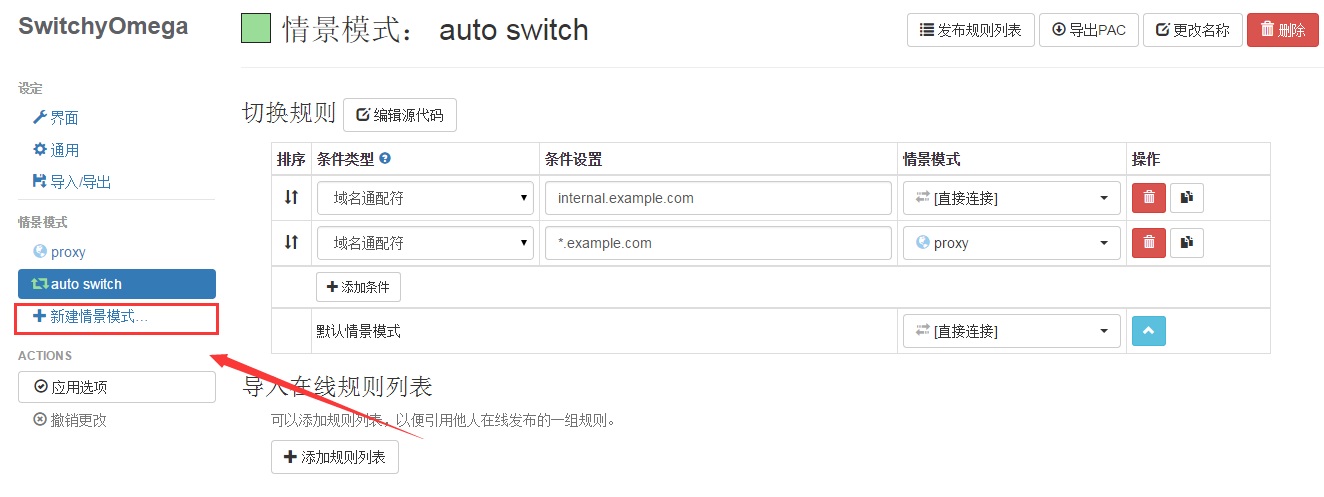
Task: Click the 添加规则列表 button
Action: pos(335,457)
